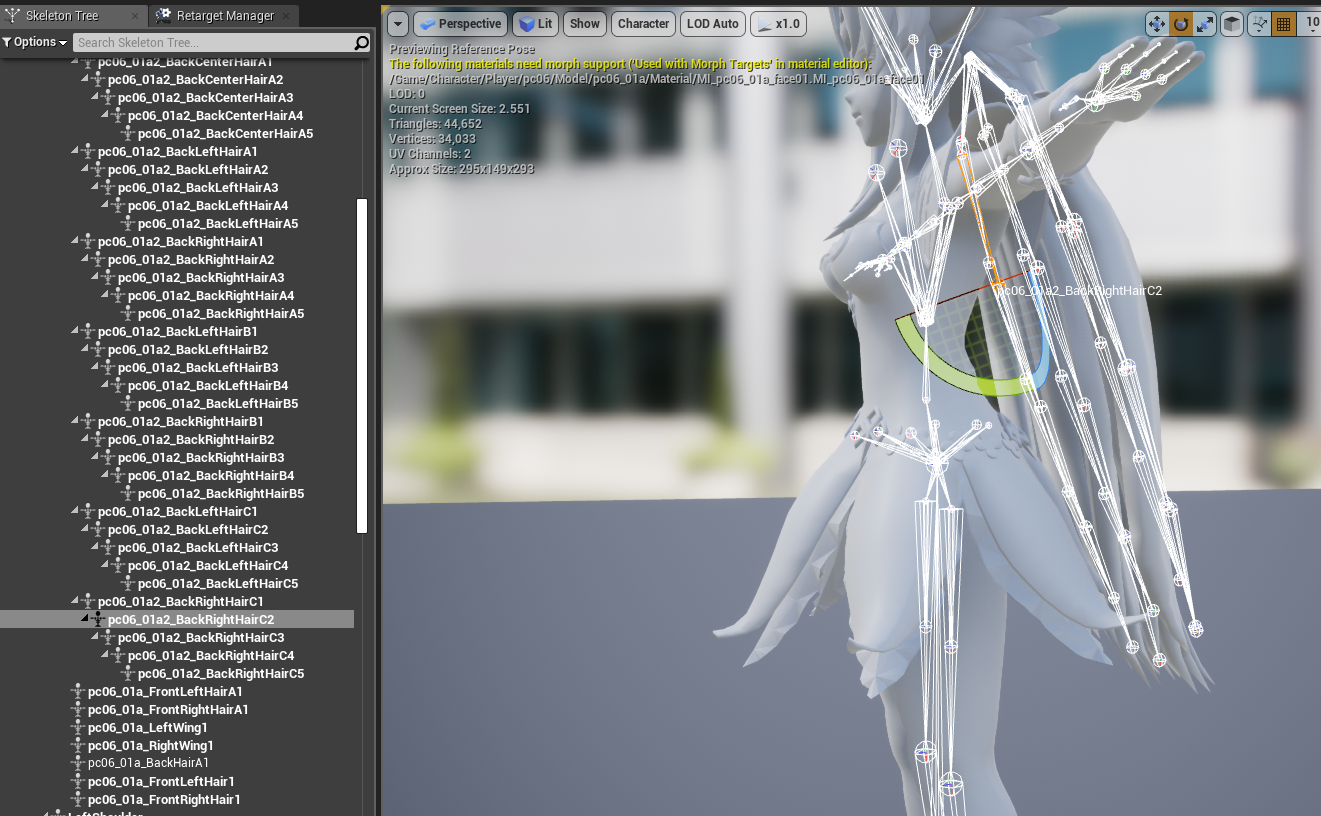Open the LOD Auto menu
1321x816 pixels.
[x=713, y=24]
